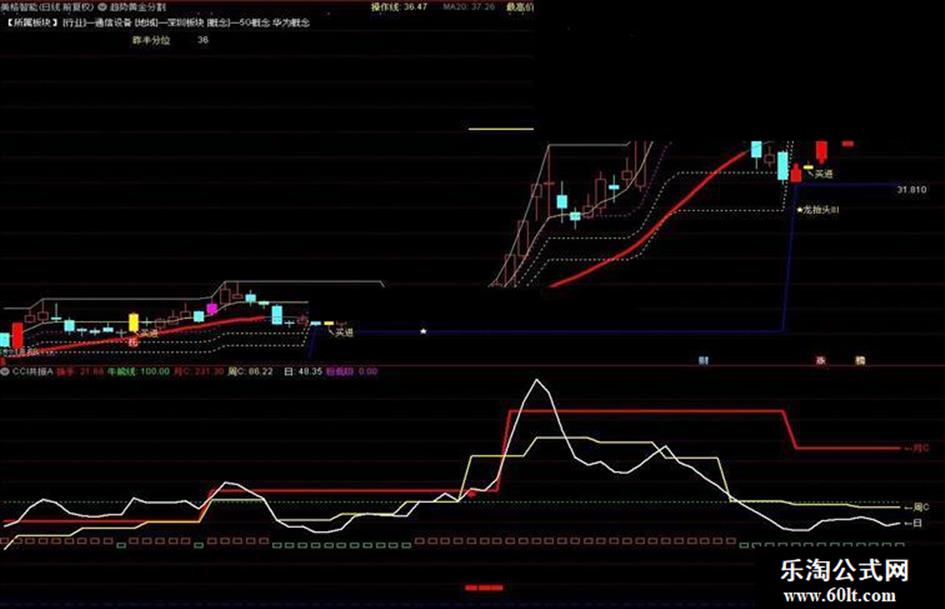The image size is (945, 609).
Task: Click the 31.810 price label
Action: [x=911, y=189]
